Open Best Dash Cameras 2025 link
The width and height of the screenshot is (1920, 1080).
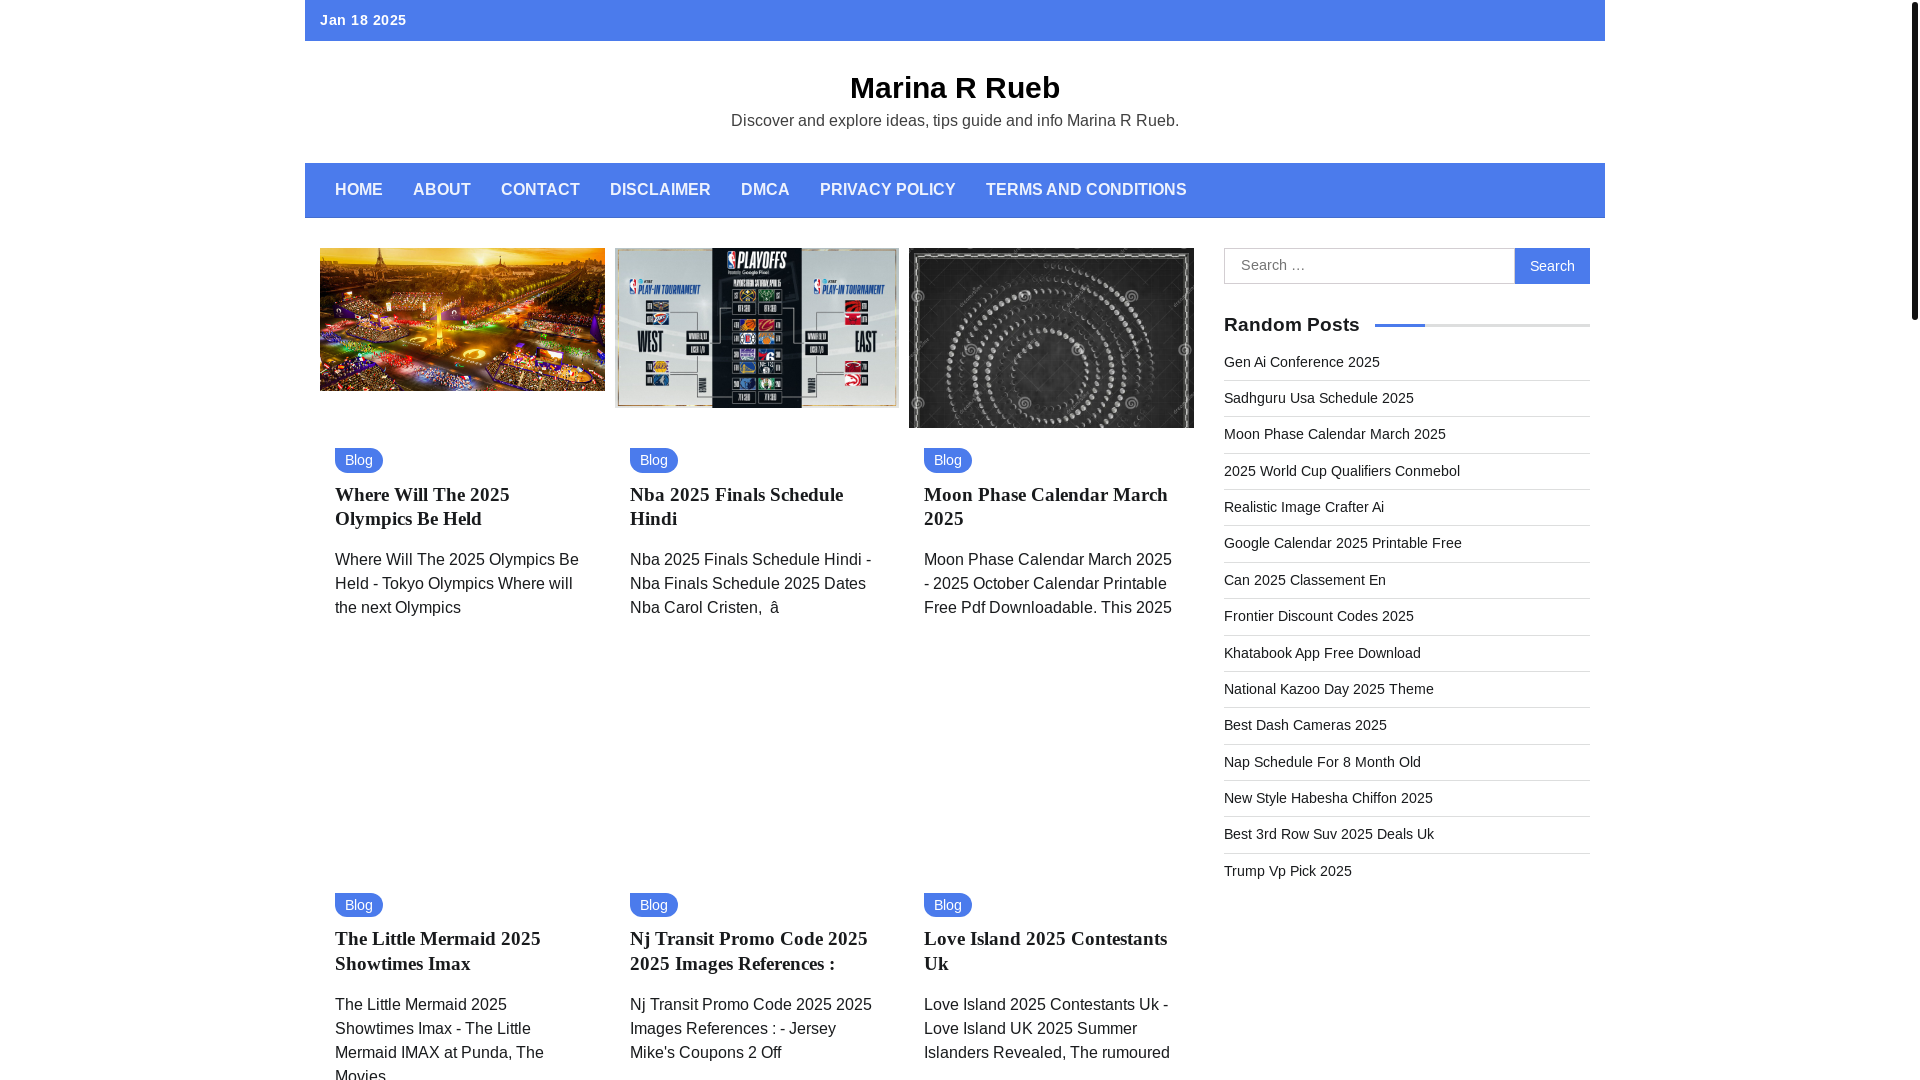[x=1305, y=725]
